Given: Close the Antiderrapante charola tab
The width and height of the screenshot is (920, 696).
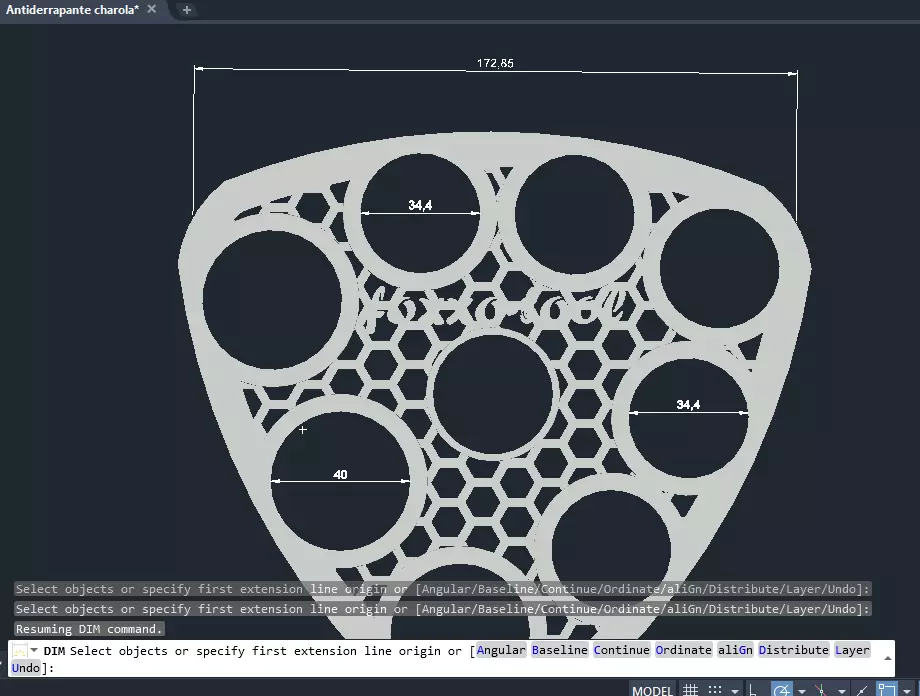Looking at the screenshot, I should pyautogui.click(x=151, y=9).
